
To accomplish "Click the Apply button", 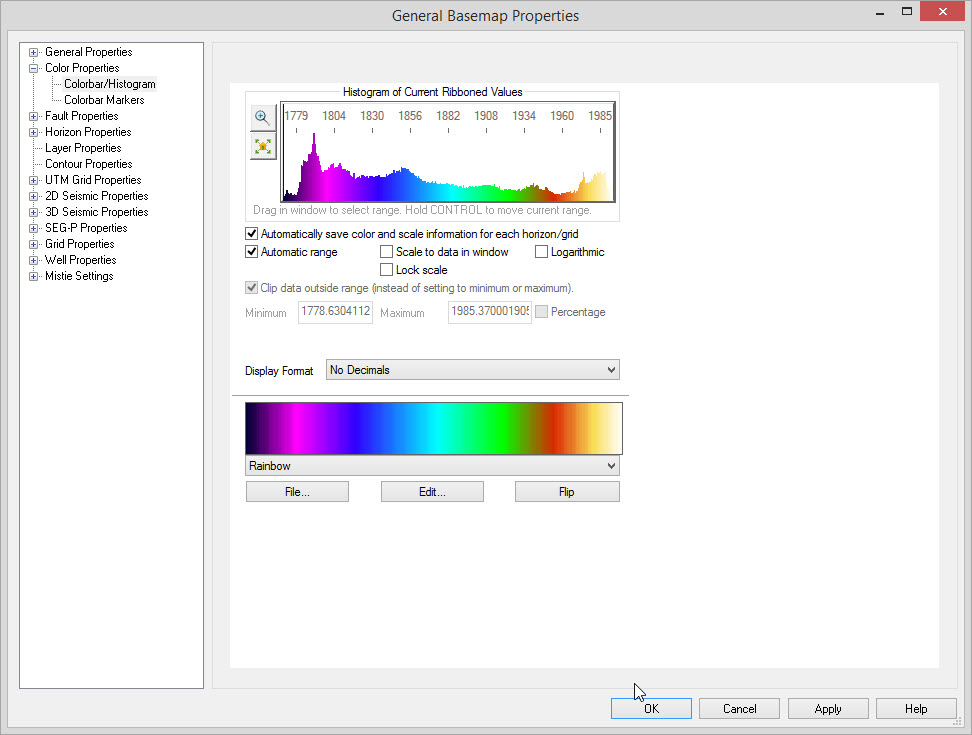I will click(827, 709).
